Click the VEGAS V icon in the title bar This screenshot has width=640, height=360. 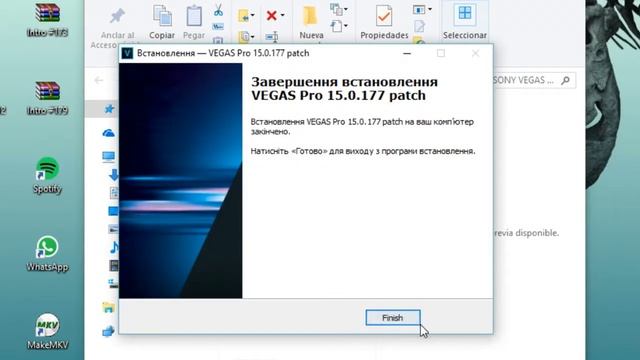[127, 53]
